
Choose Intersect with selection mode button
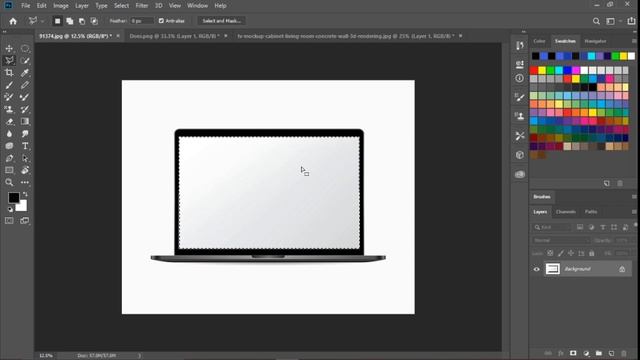tap(94, 21)
